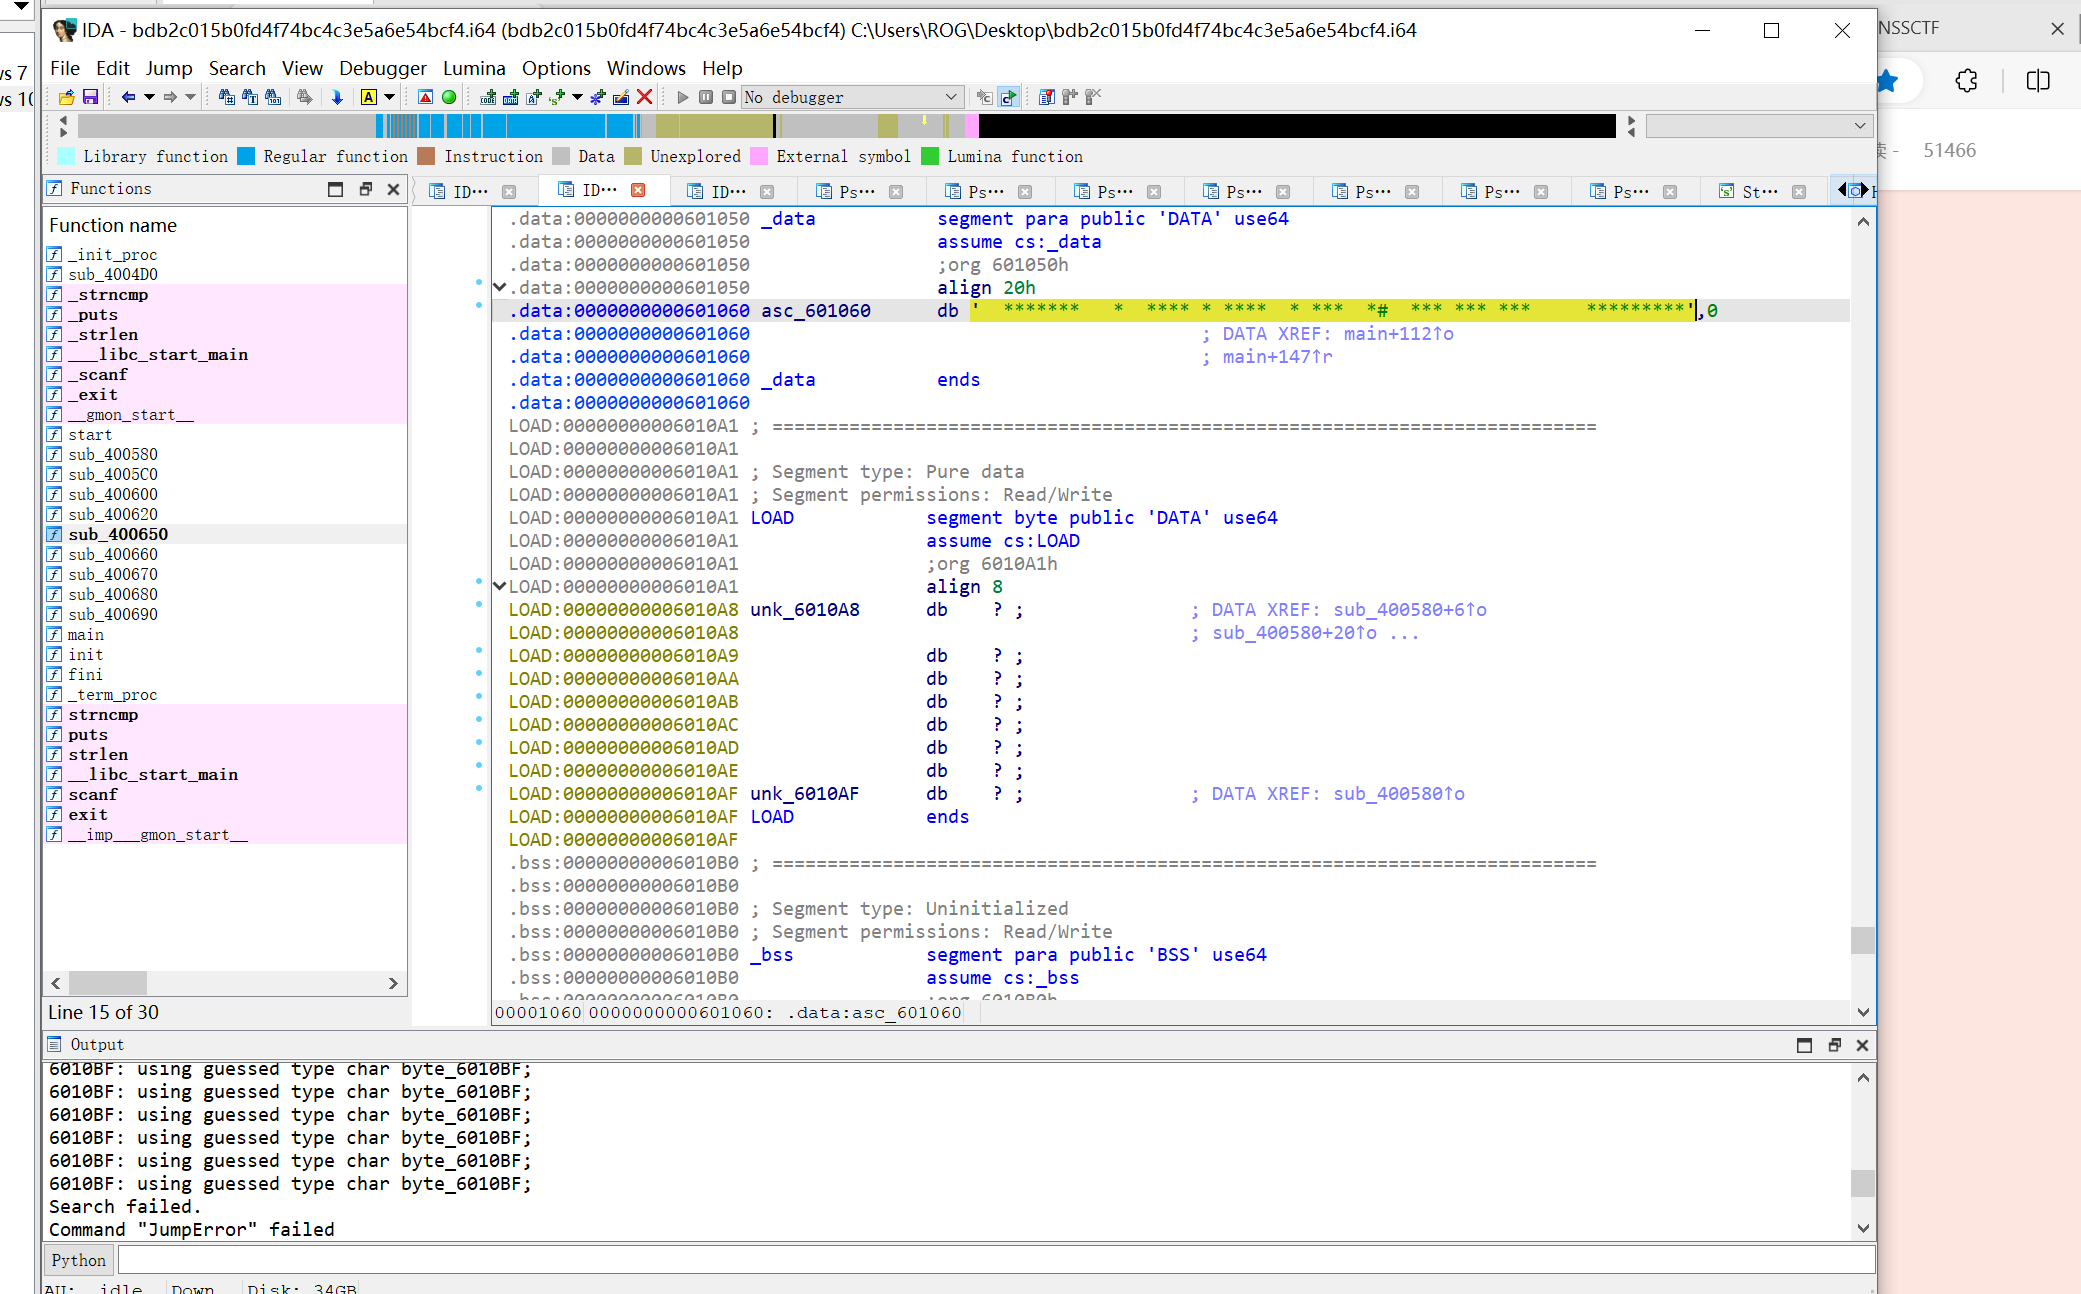The width and height of the screenshot is (2081, 1294).
Task: Click the browser extensions puzzle icon
Action: [1967, 81]
